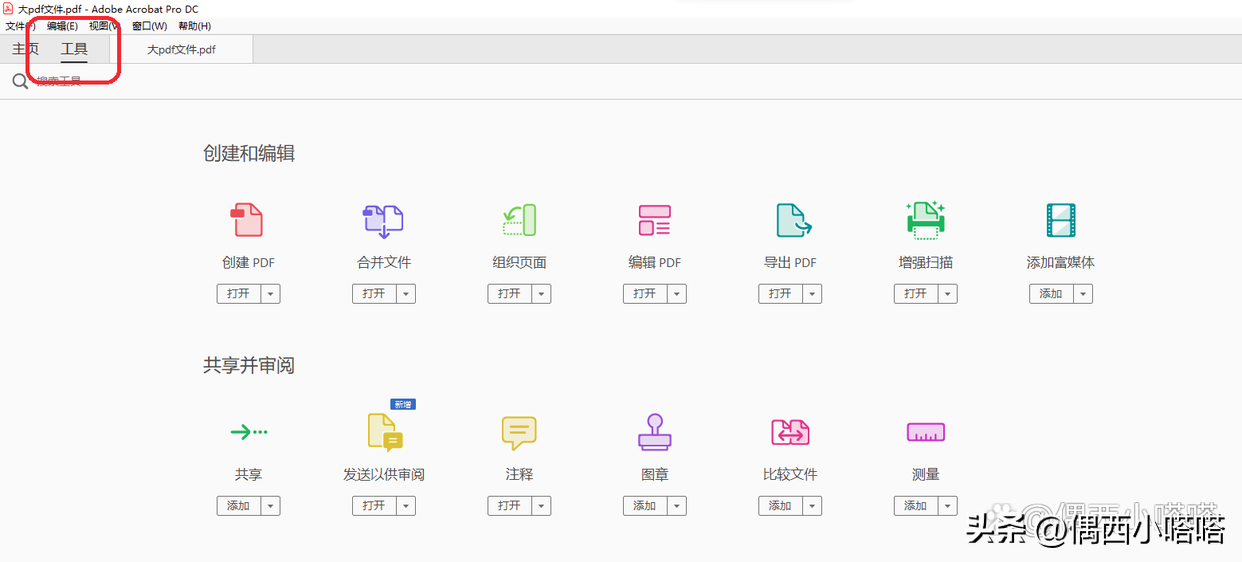
Task: Expand dropdown arrow under 导出 PDF
Action: tap(813, 294)
